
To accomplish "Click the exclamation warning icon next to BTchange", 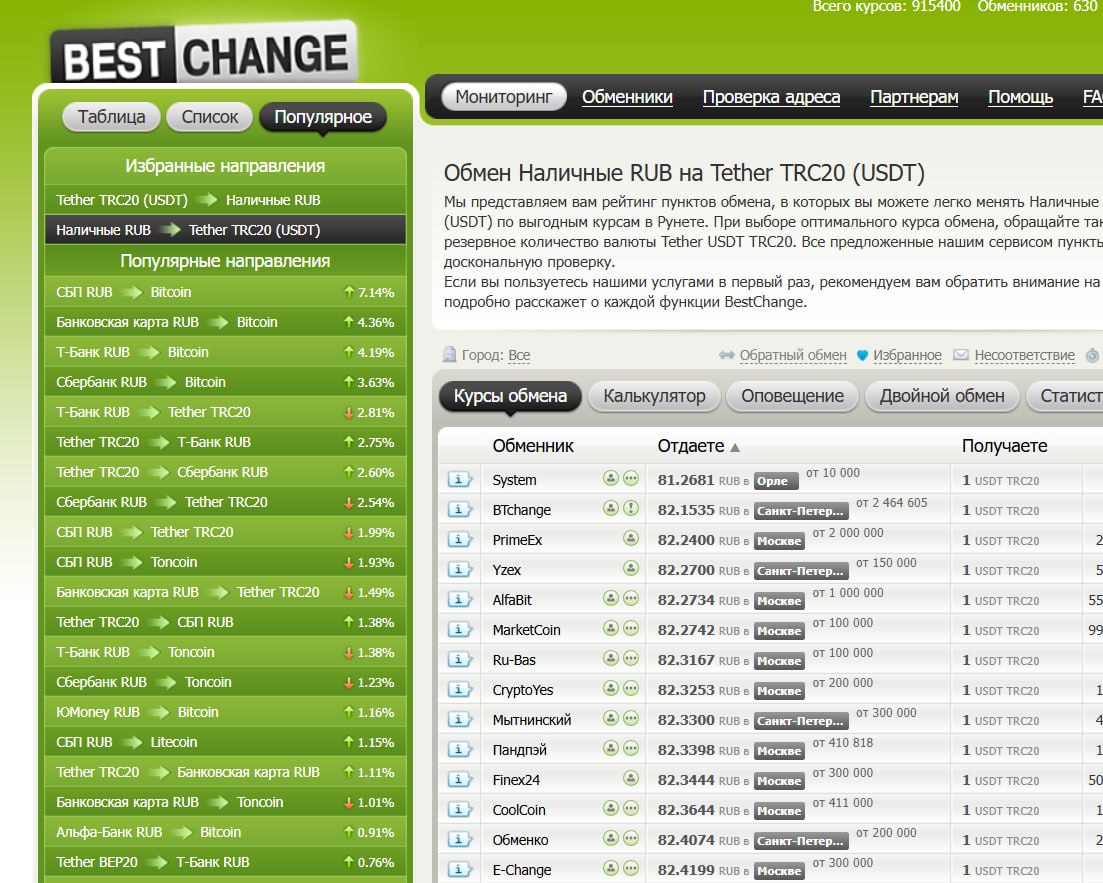I will [631, 509].
